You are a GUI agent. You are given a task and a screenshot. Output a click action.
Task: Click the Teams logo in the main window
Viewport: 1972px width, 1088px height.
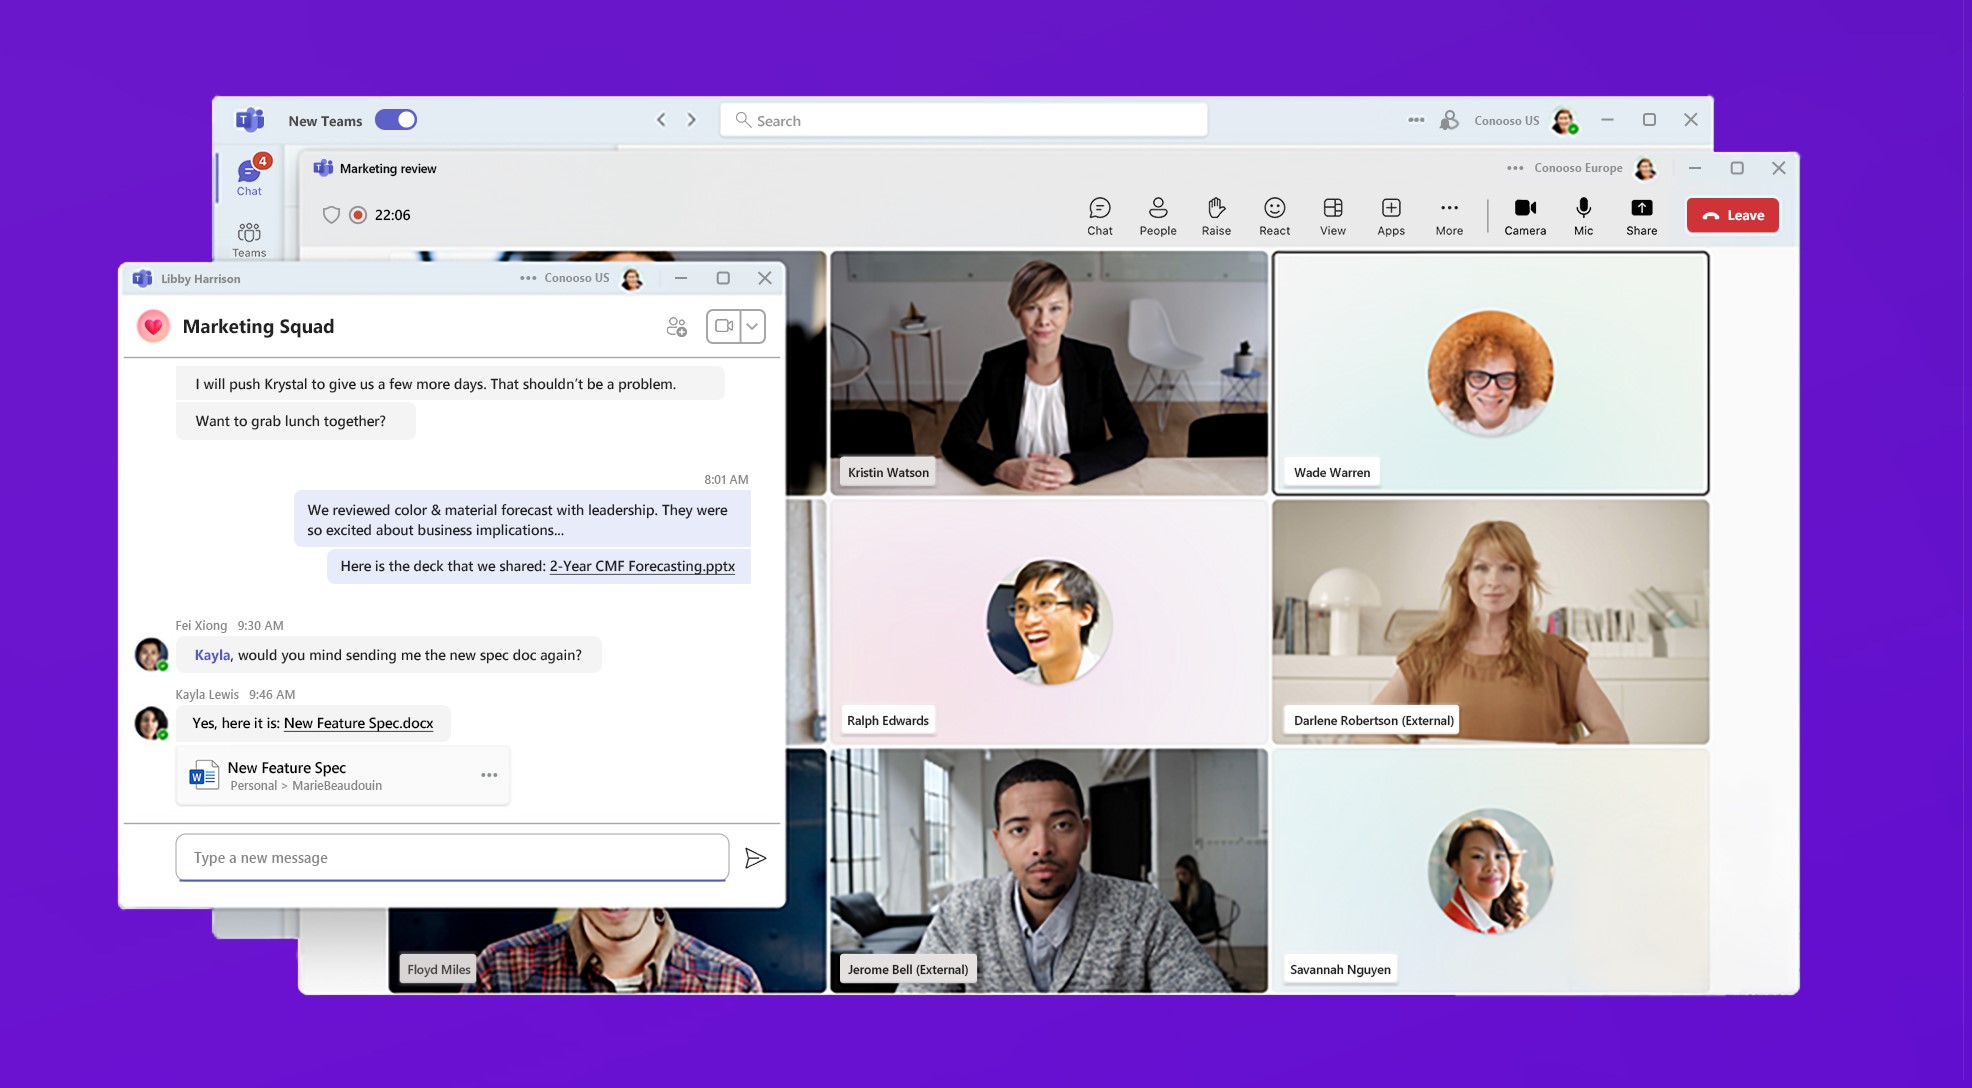coord(250,120)
